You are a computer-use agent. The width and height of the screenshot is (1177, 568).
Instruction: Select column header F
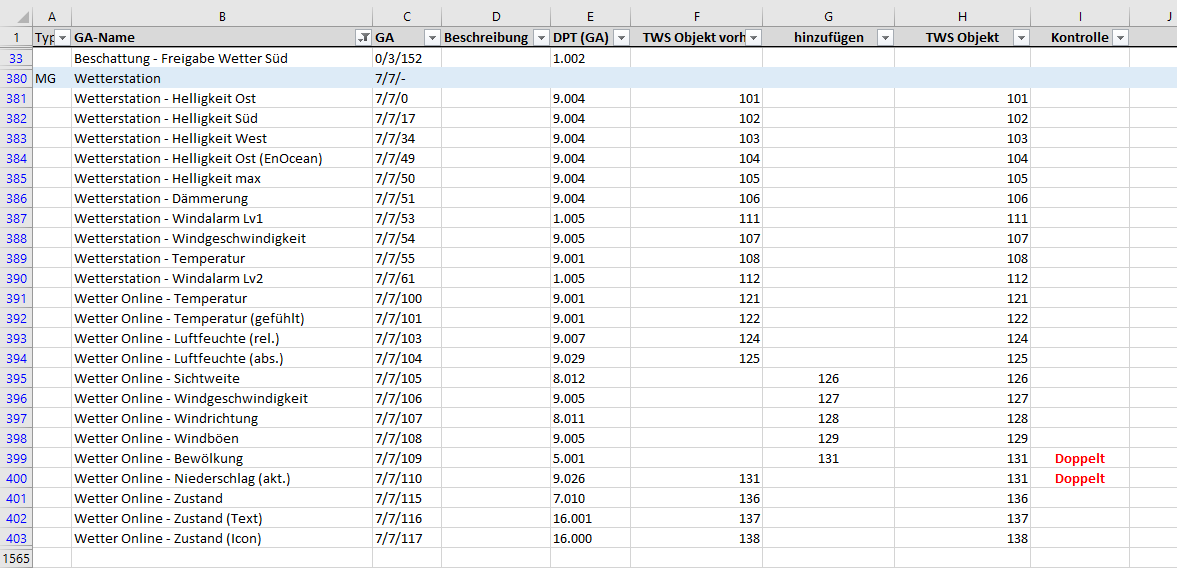pos(697,15)
